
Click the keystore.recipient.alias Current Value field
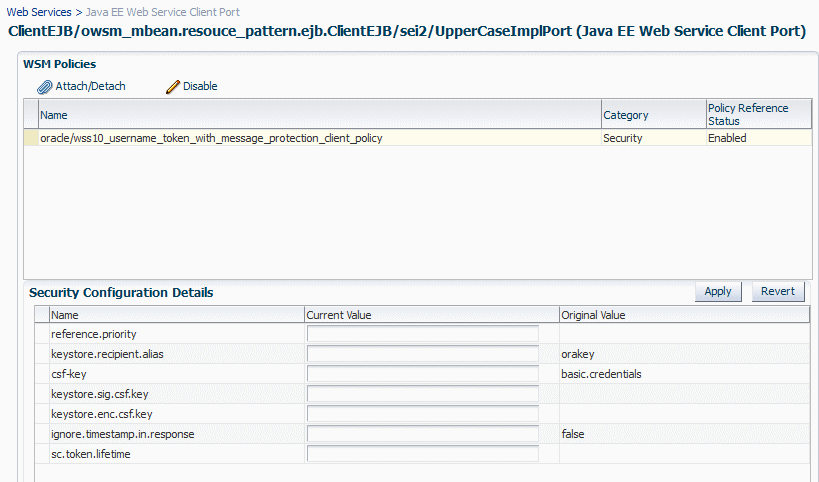423,354
